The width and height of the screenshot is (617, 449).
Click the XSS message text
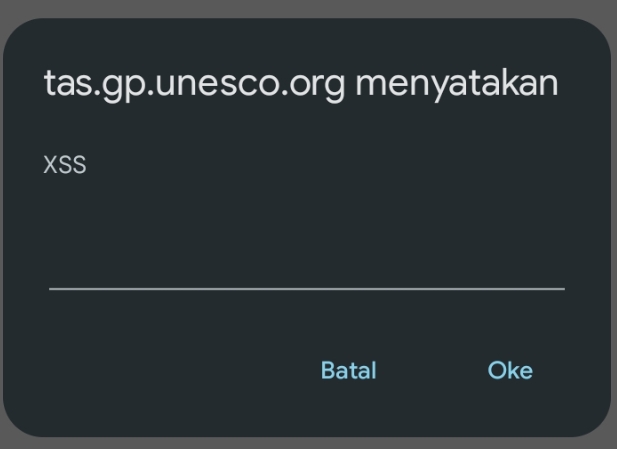(65, 166)
